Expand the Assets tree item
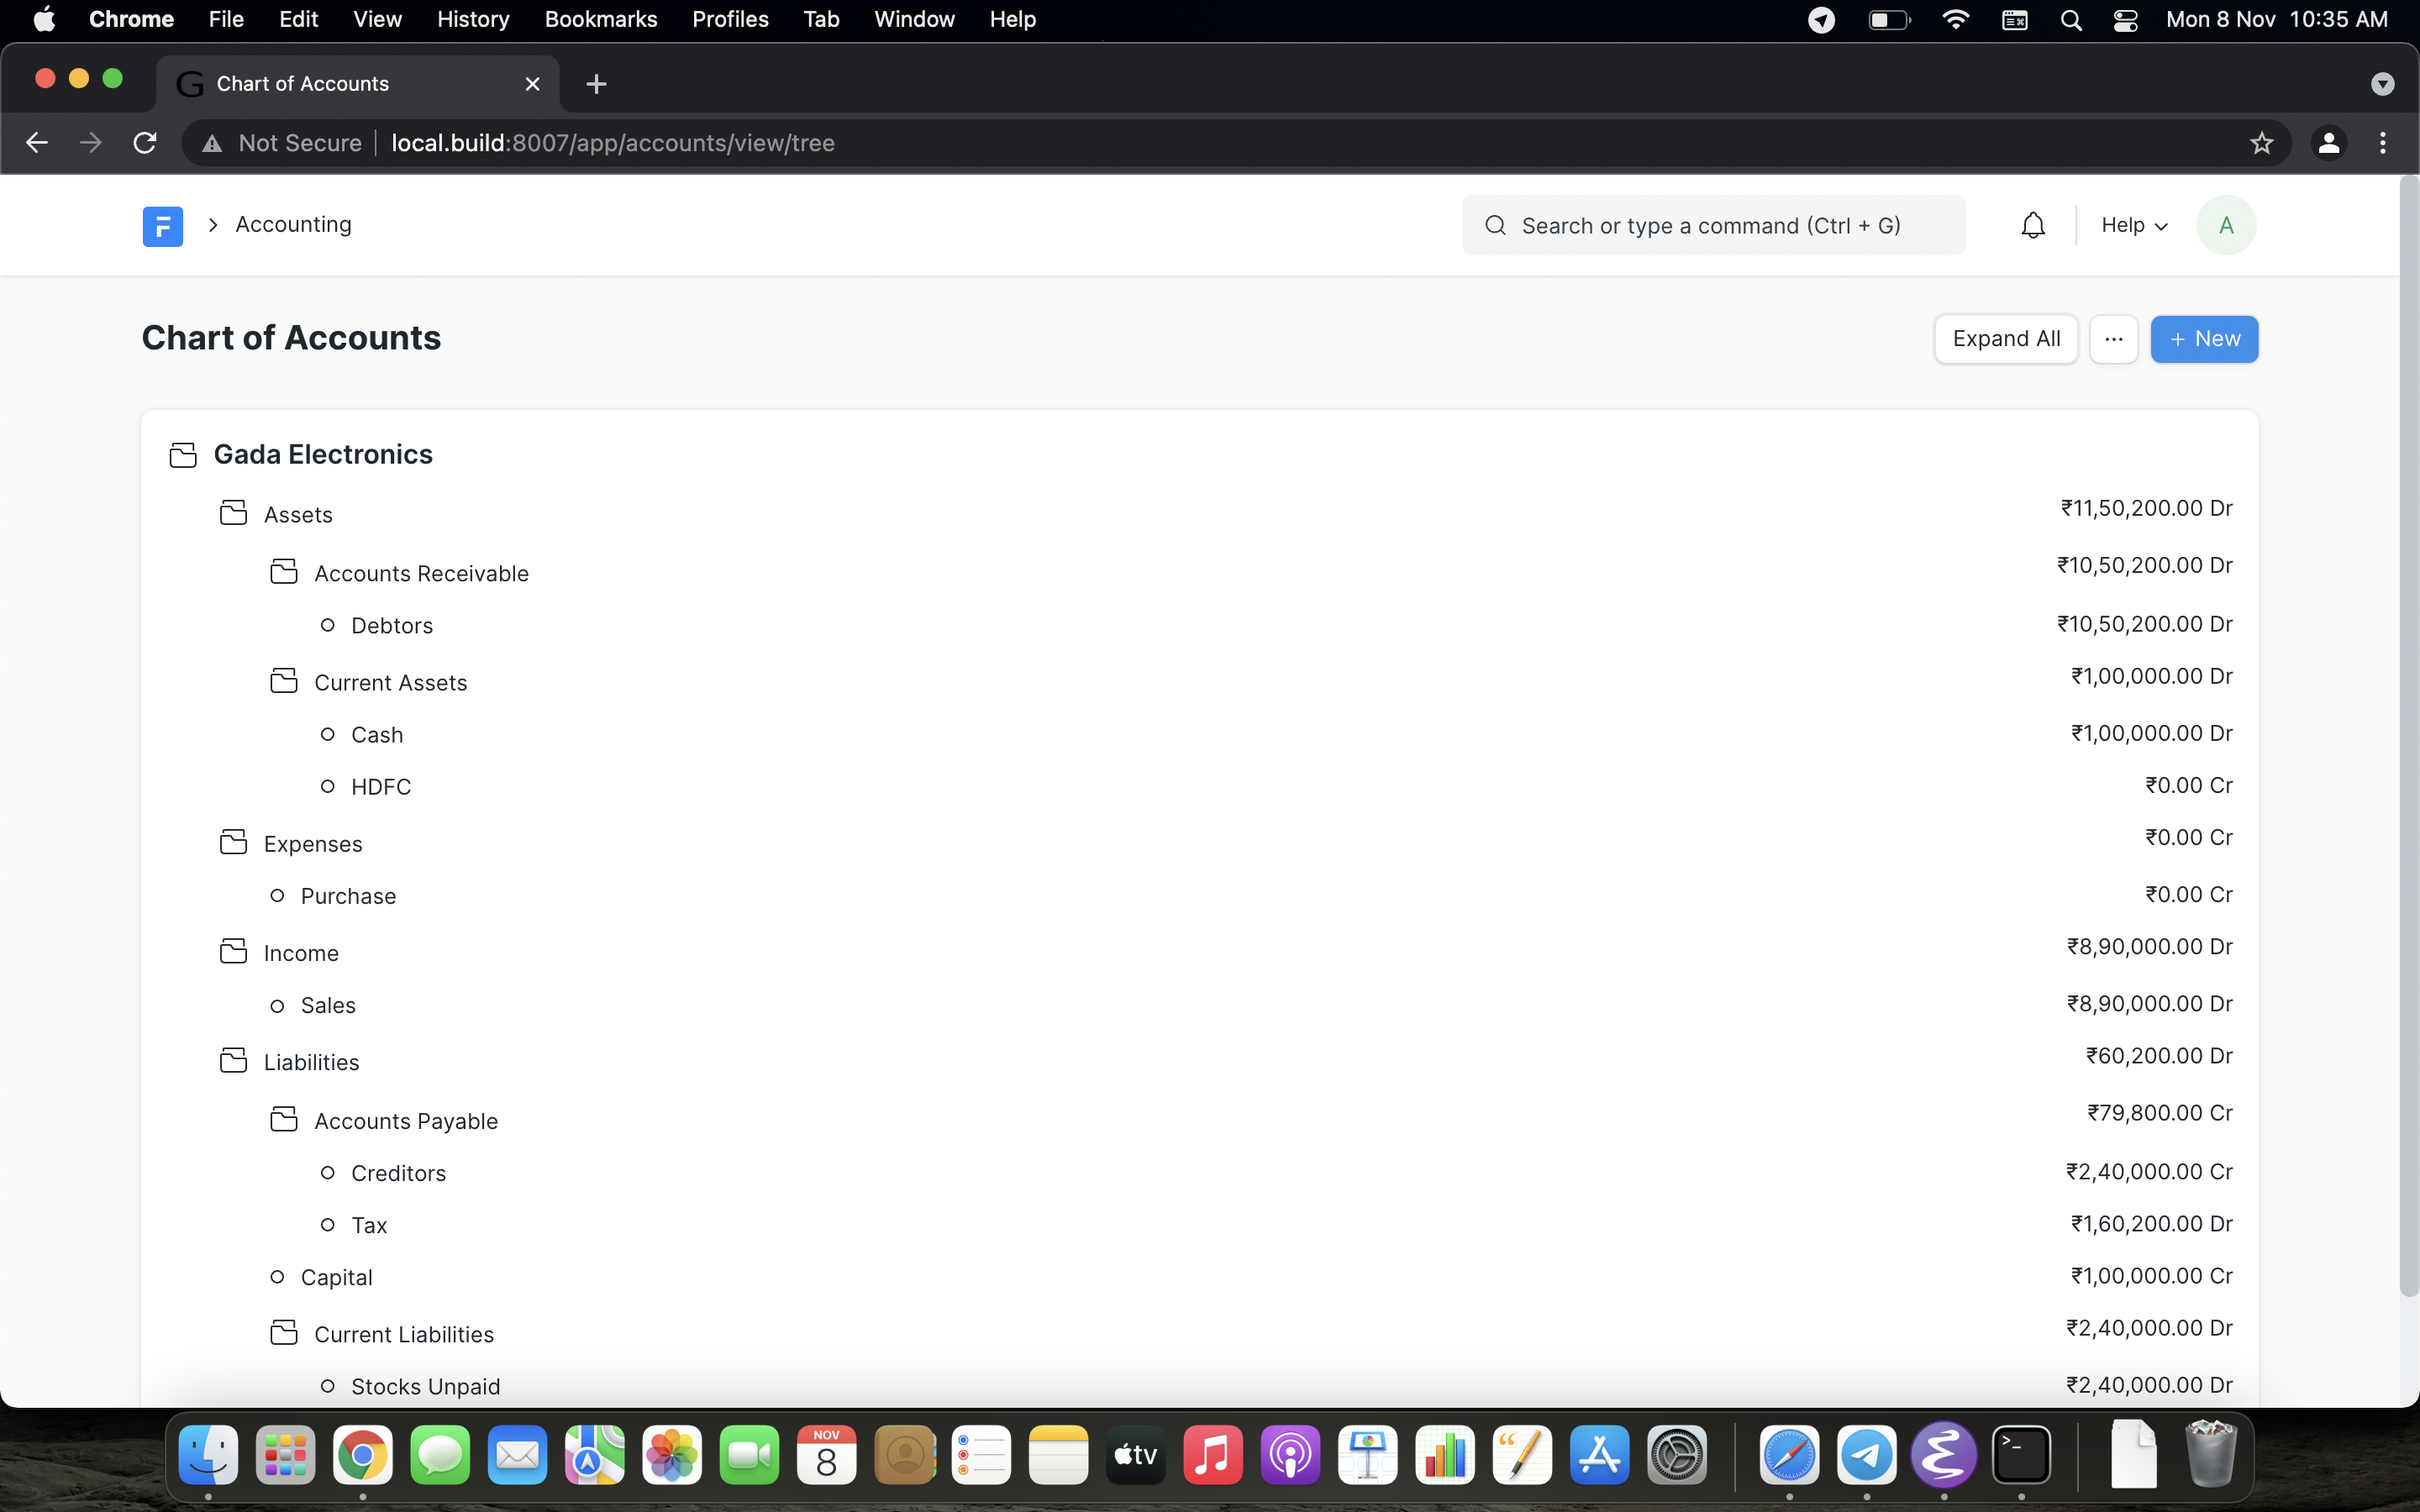The height and width of the screenshot is (1512, 2420). [234, 514]
